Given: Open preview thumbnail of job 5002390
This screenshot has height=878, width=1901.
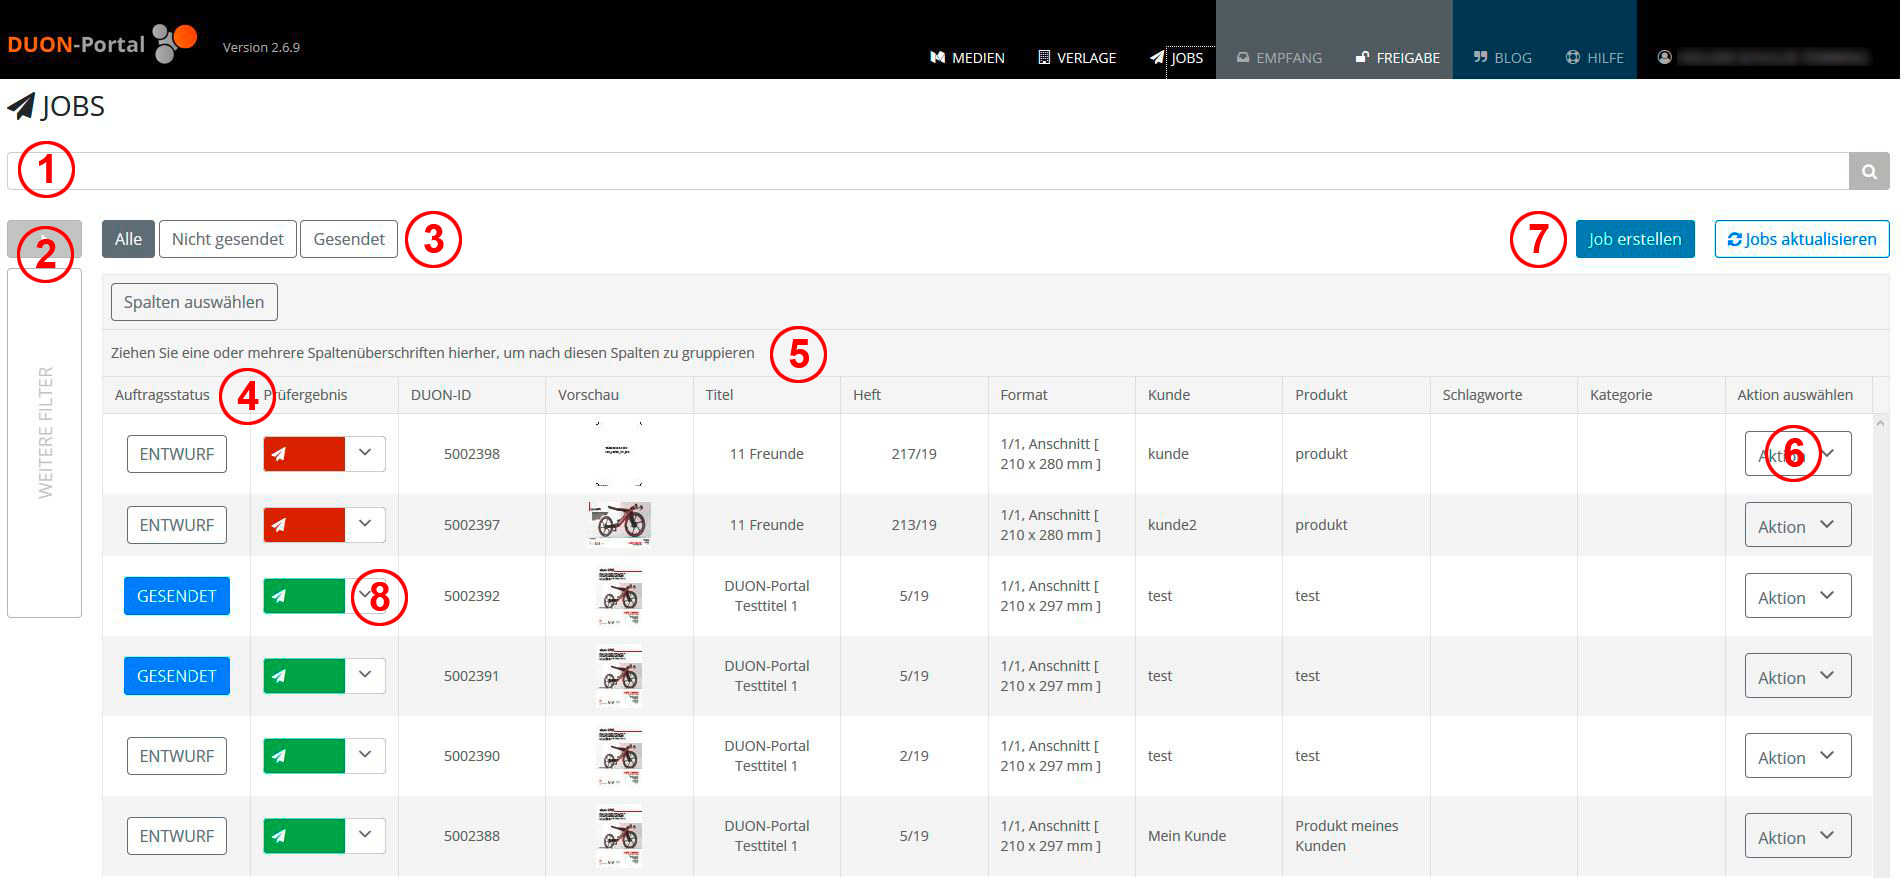Looking at the screenshot, I should tap(620, 756).
